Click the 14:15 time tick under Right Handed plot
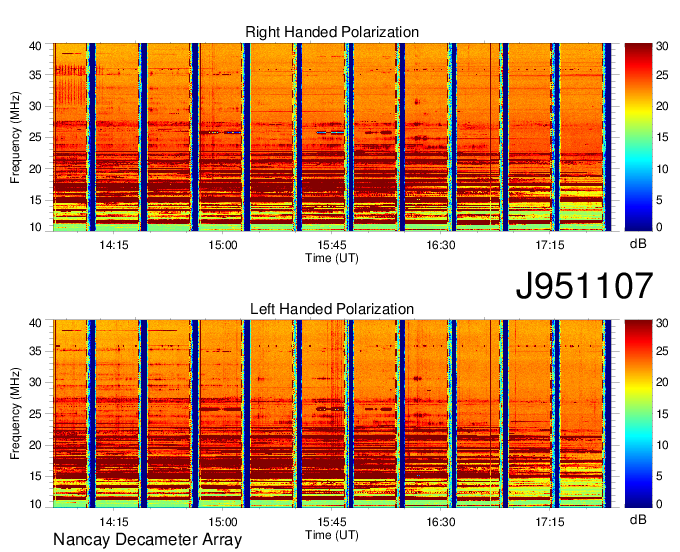This screenshot has width=680, height=552. click(114, 245)
